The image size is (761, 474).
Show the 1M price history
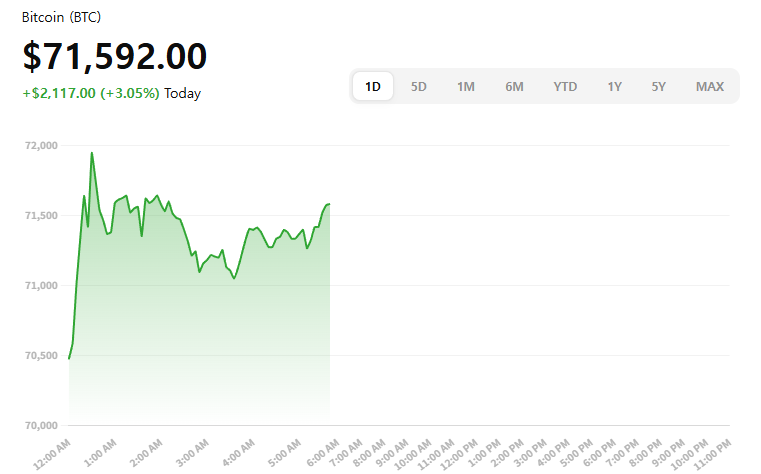tap(466, 86)
